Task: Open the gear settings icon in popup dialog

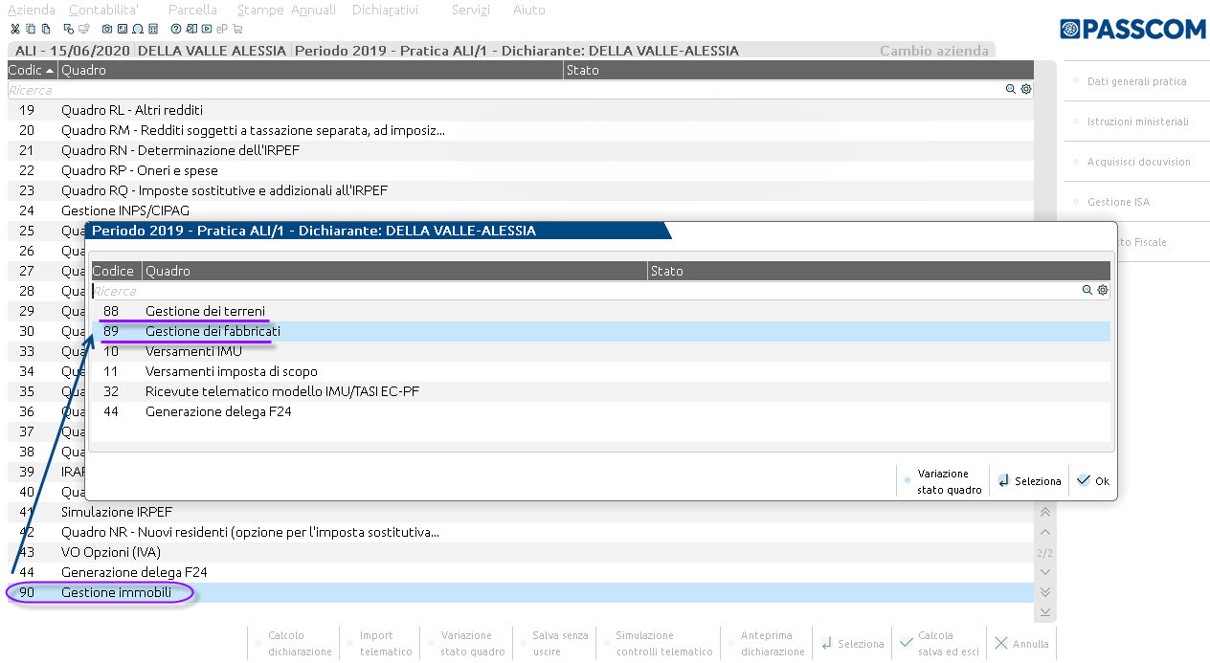Action: point(1102,291)
